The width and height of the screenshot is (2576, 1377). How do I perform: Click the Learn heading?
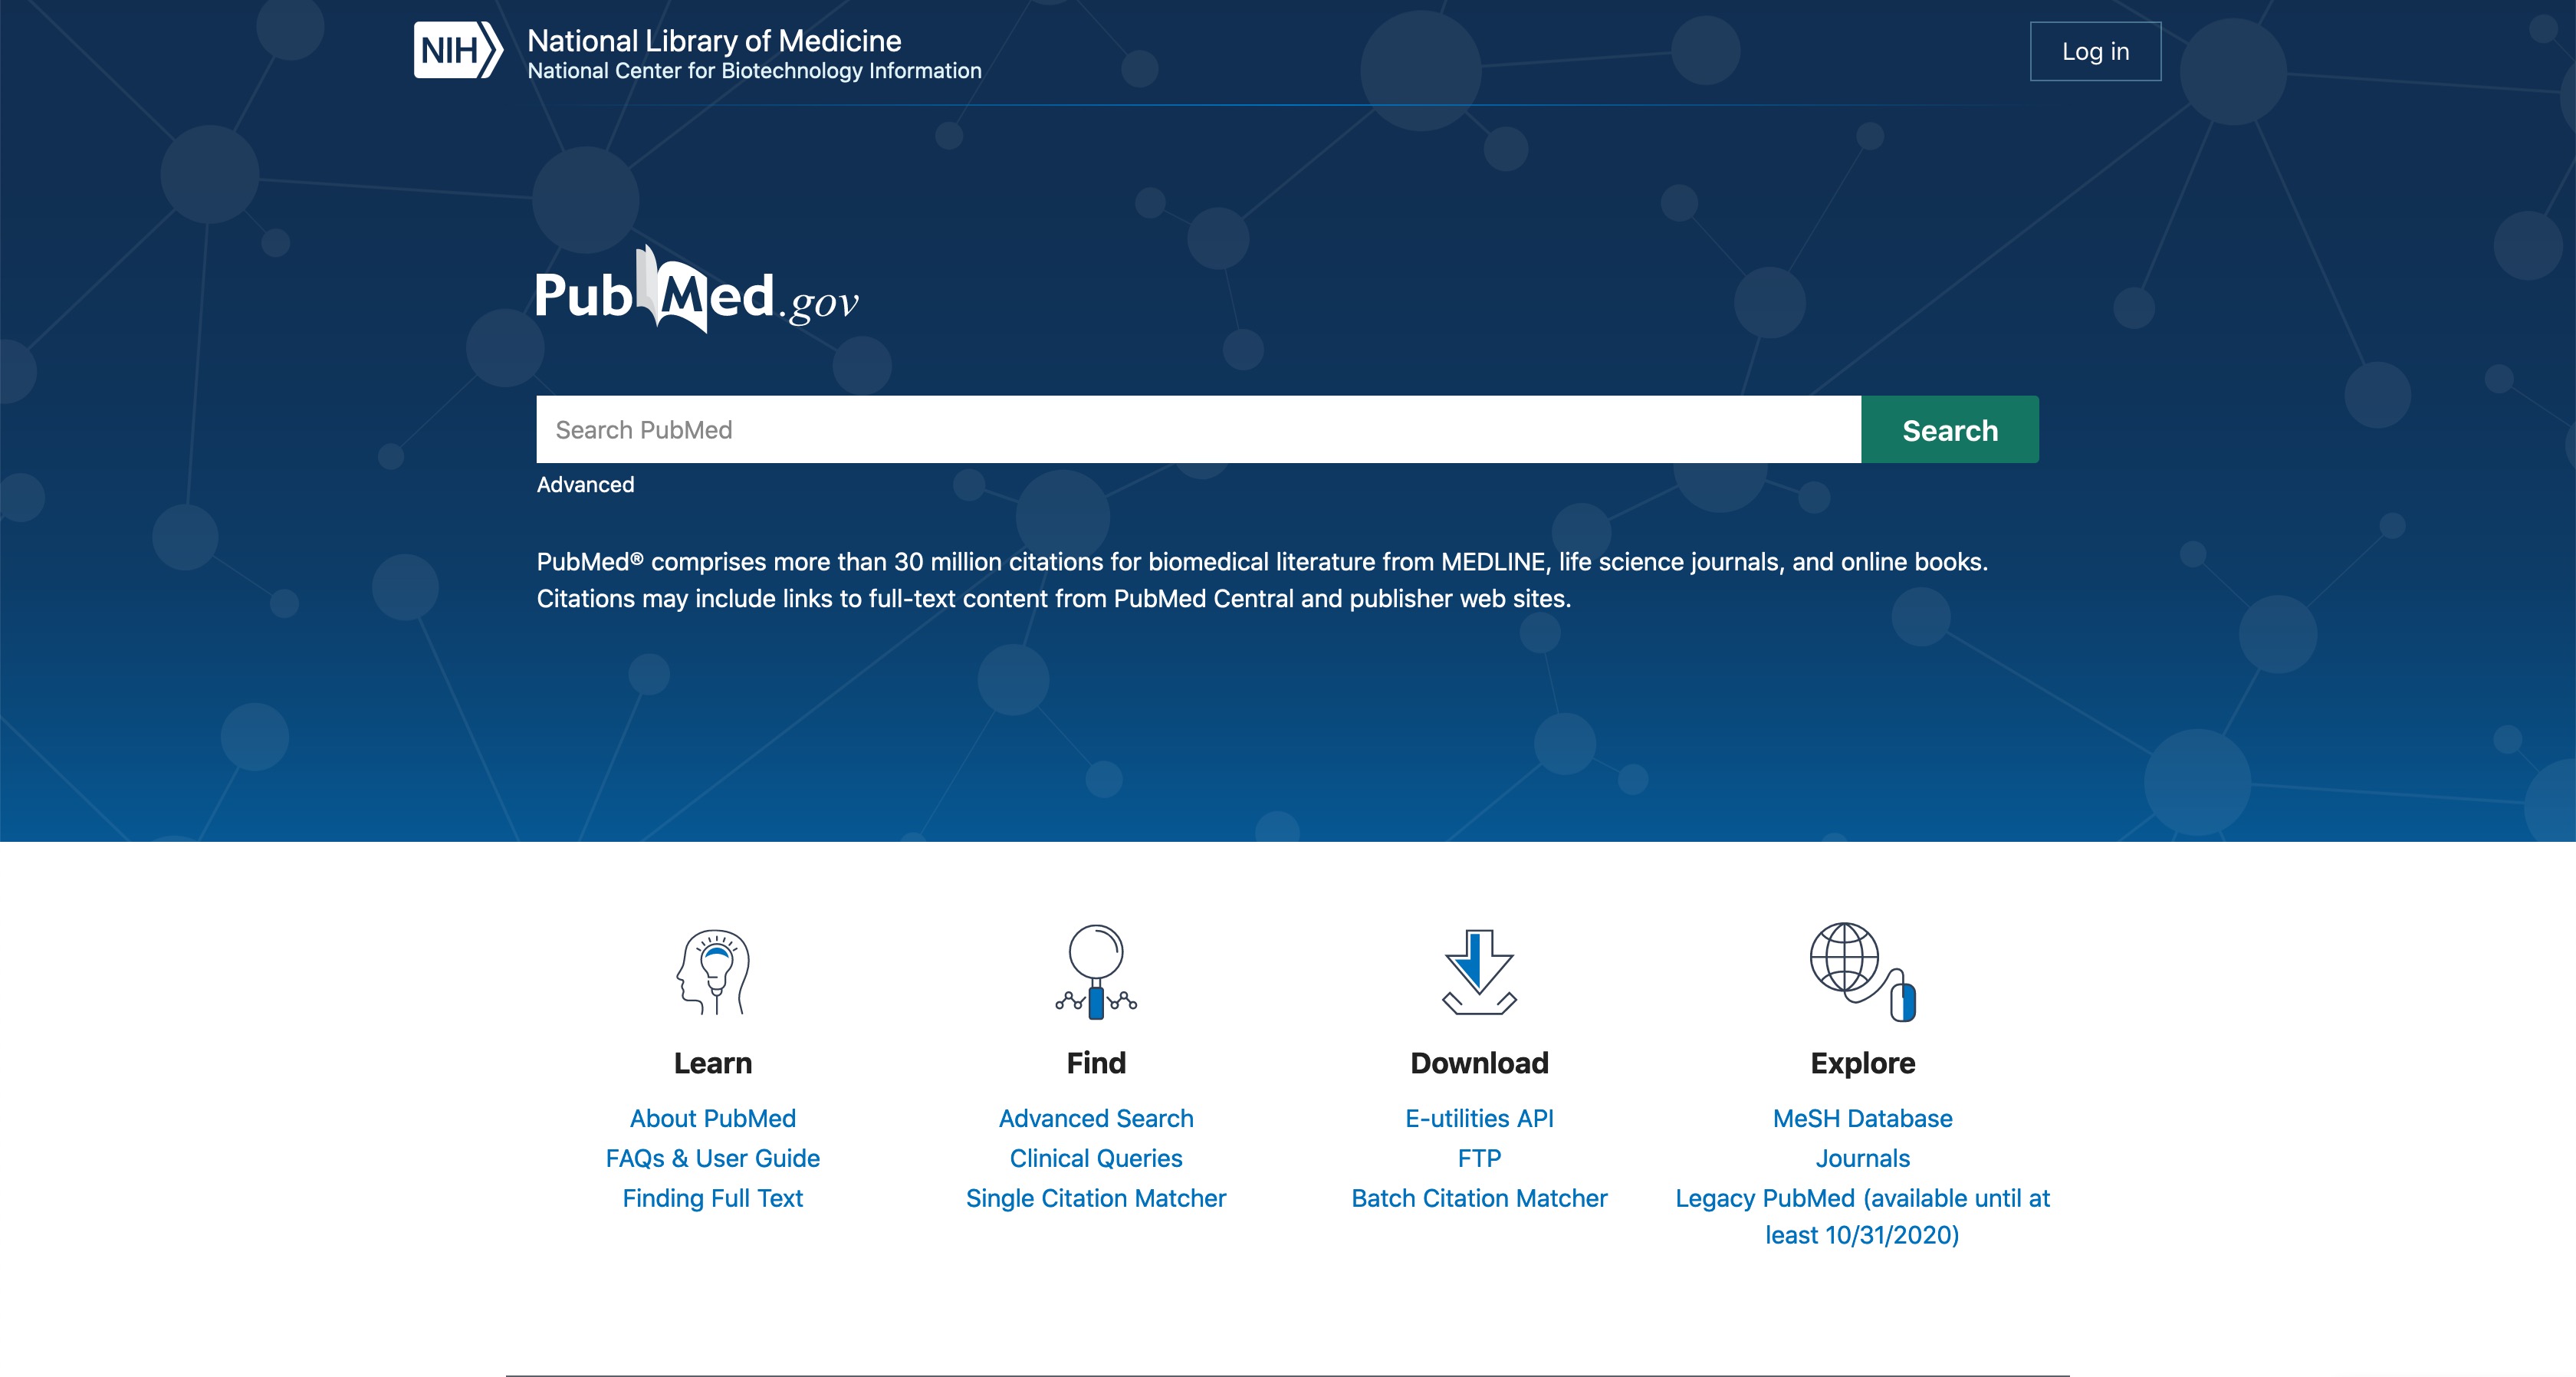click(x=713, y=1063)
